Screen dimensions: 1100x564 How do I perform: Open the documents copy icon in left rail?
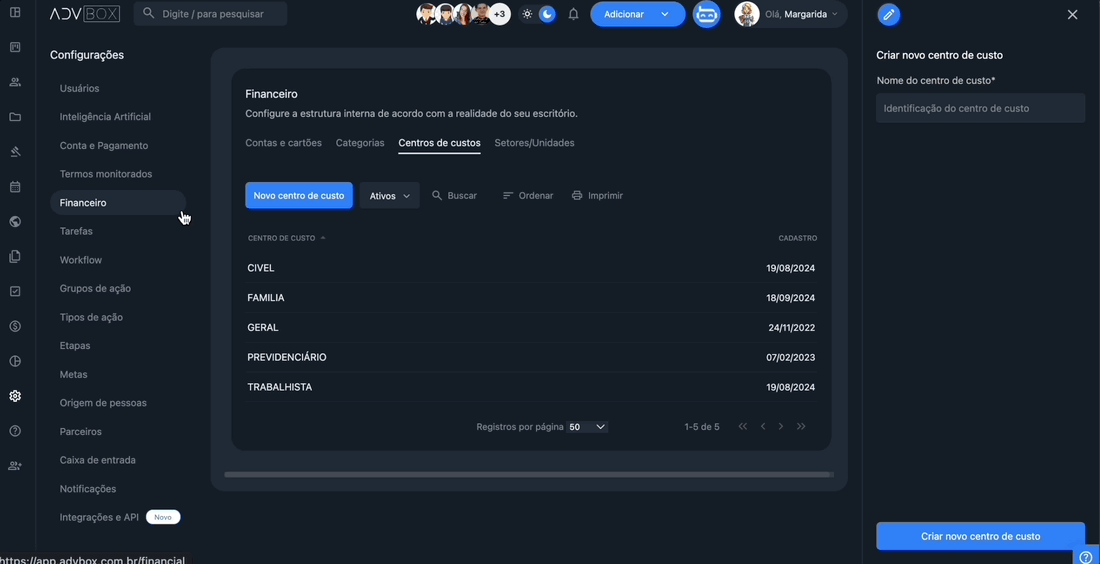coord(15,257)
